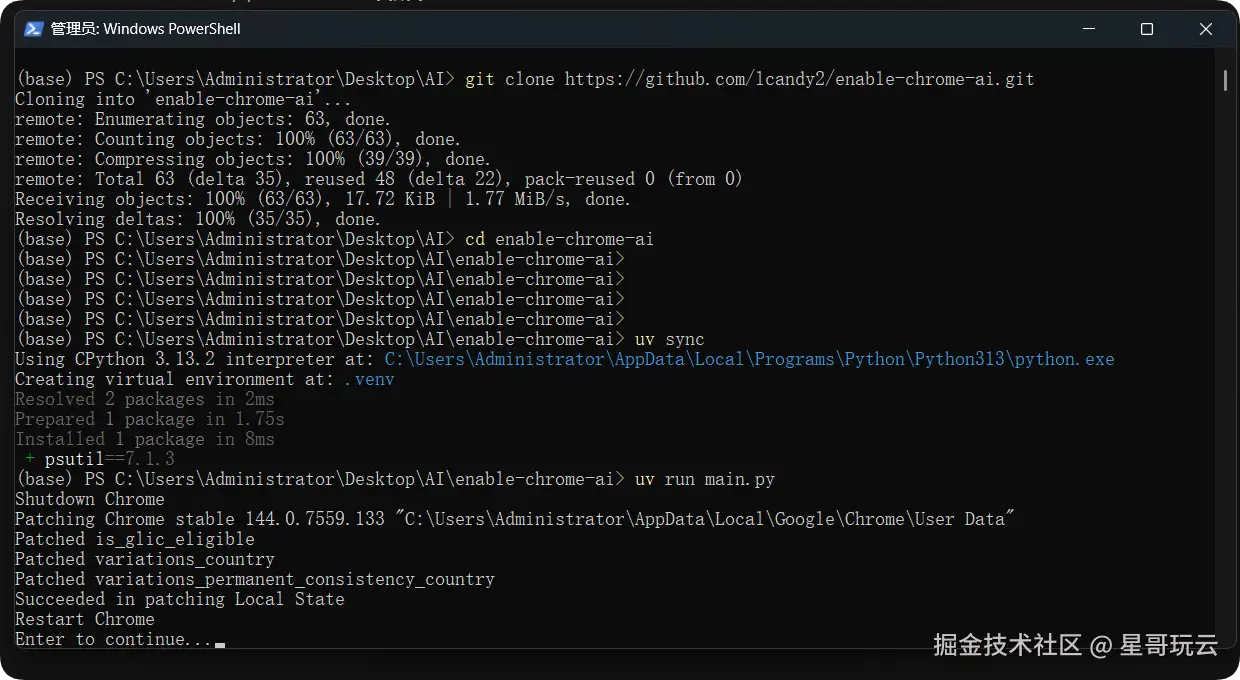
Task: Click the 'Restart Chrome' output line
Action: 84,619
